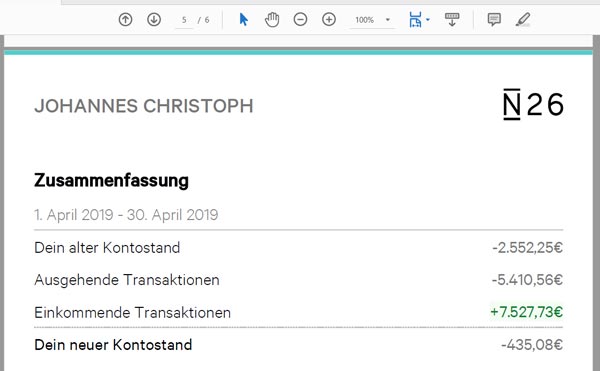The width and height of the screenshot is (600, 371).
Task: Select the Zusammenfassung heading
Action: click(x=111, y=181)
